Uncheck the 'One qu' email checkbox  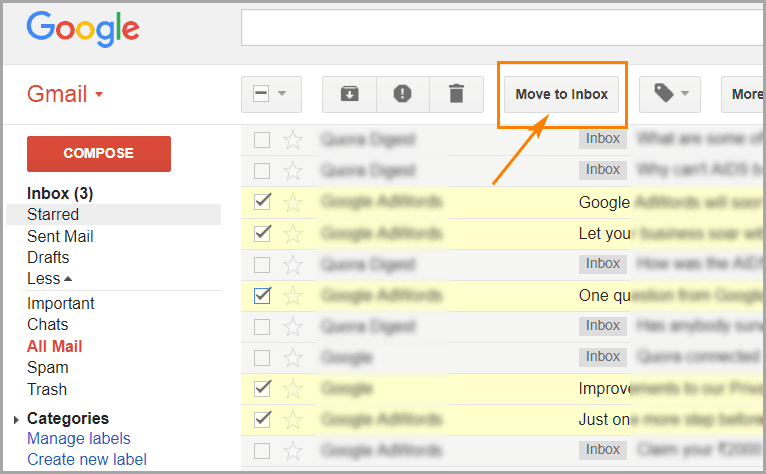(x=262, y=296)
